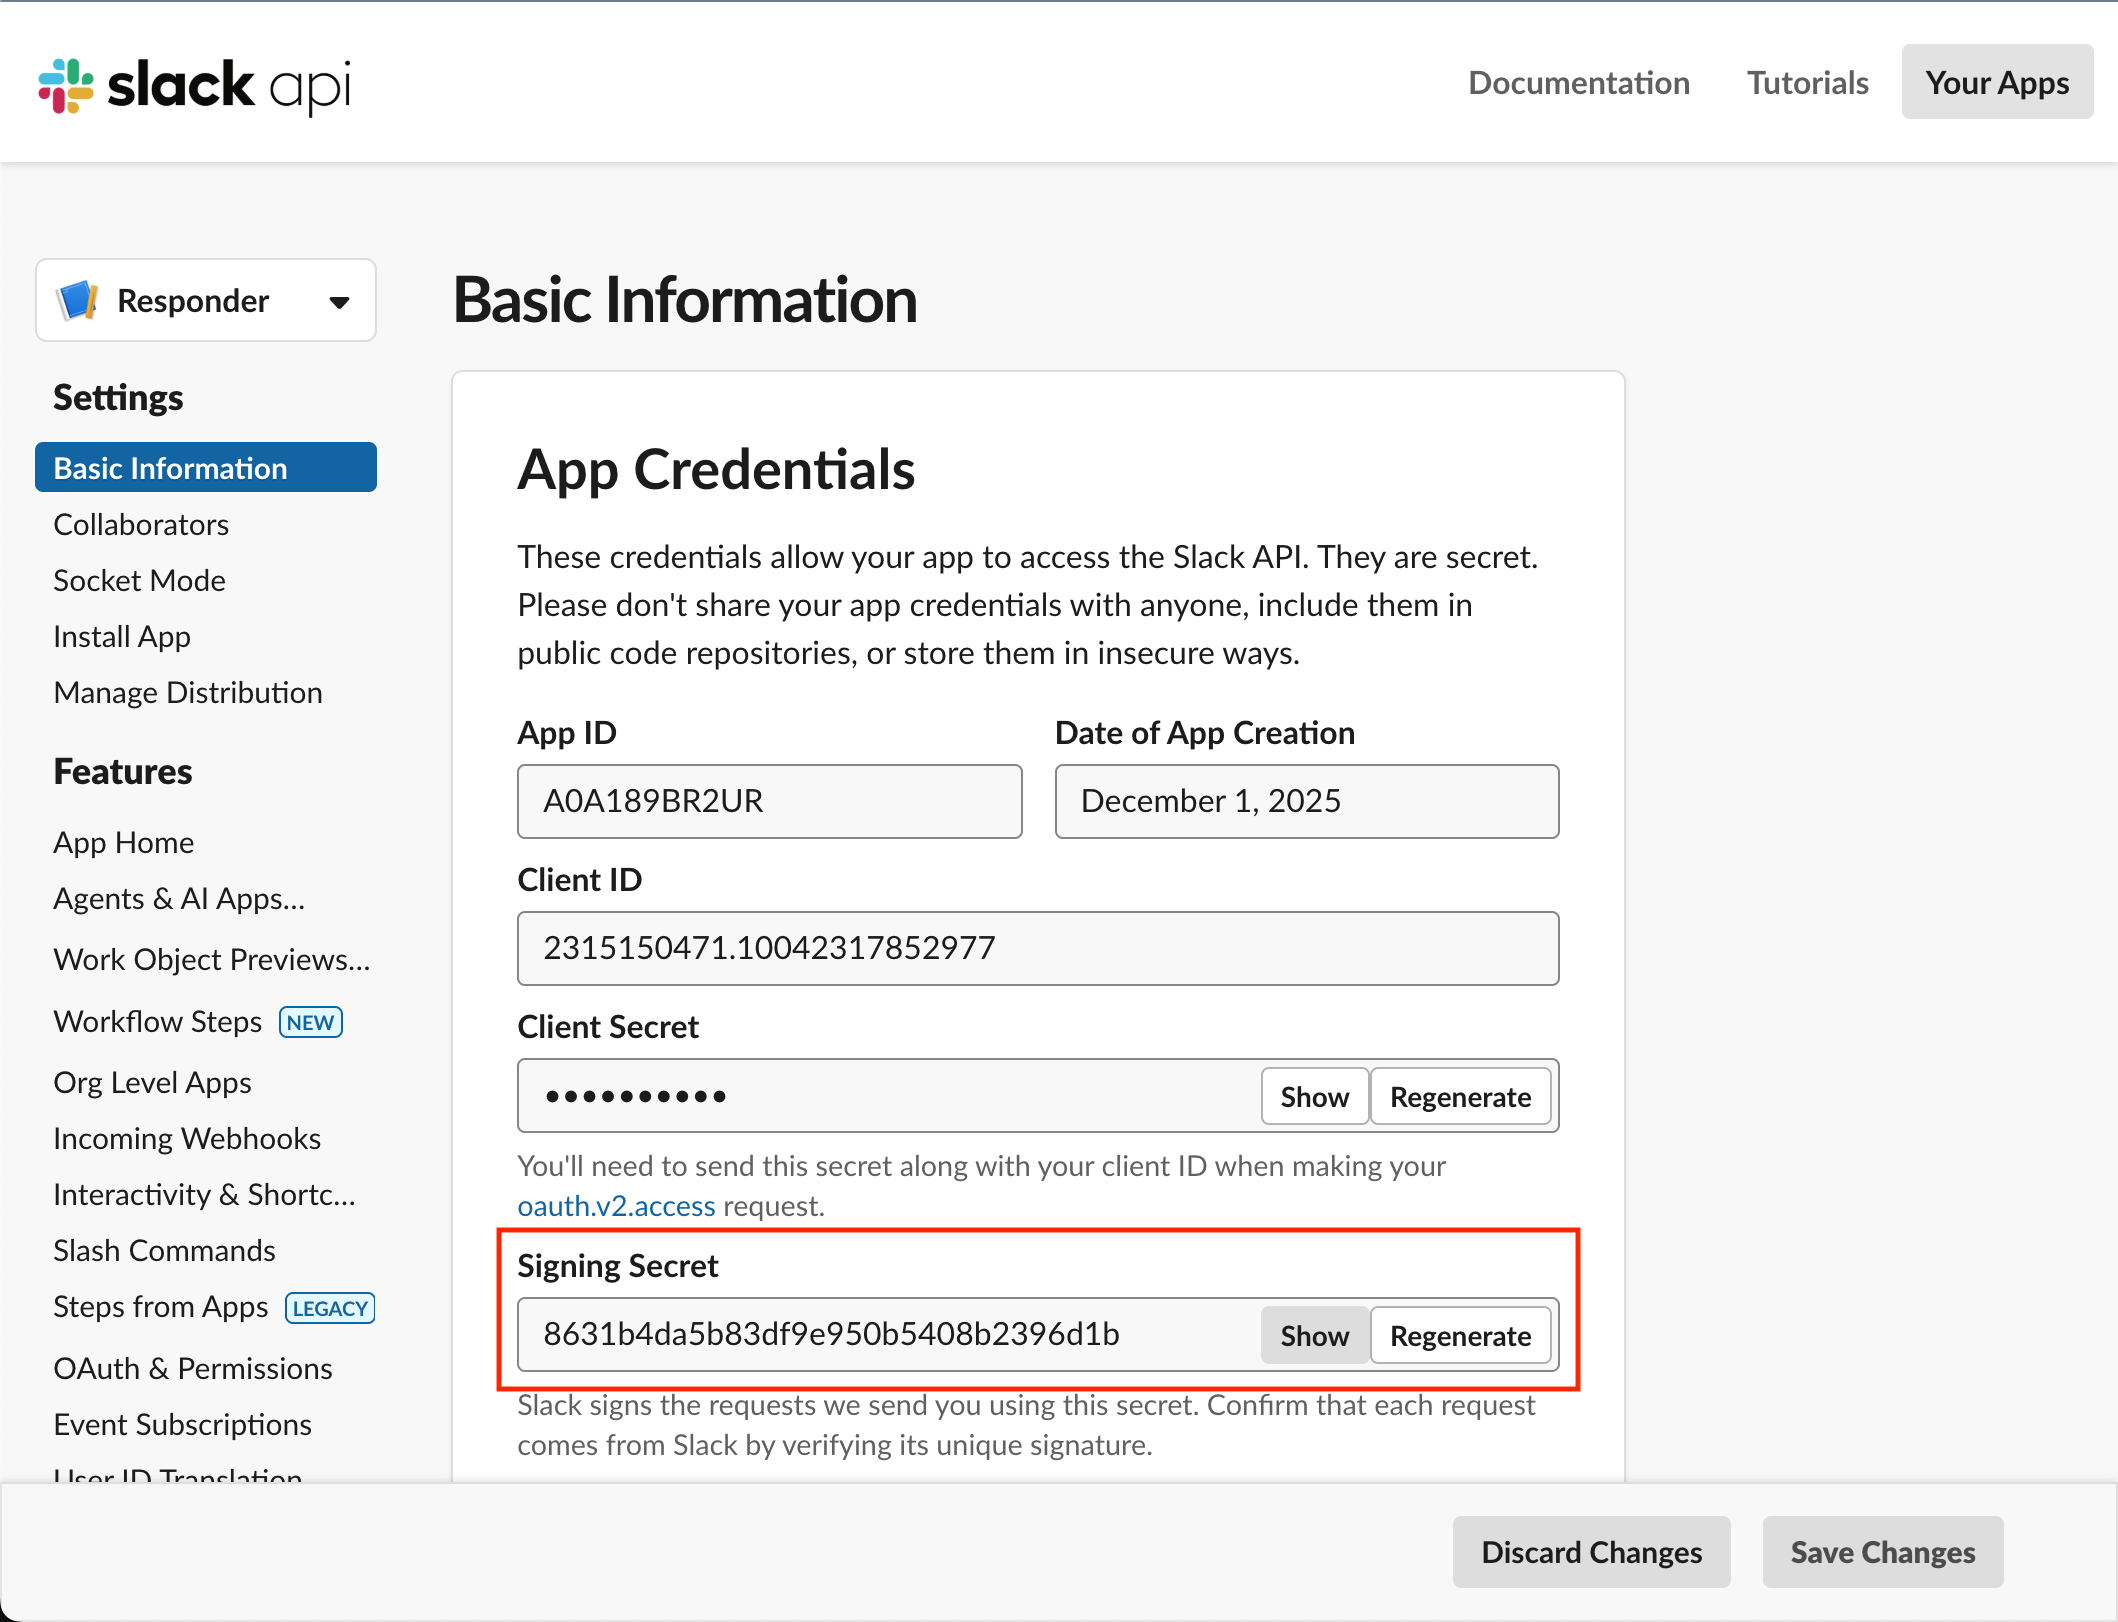Open the Documentation menu
Viewport: 2118px width, 1622px height.
pos(1578,83)
